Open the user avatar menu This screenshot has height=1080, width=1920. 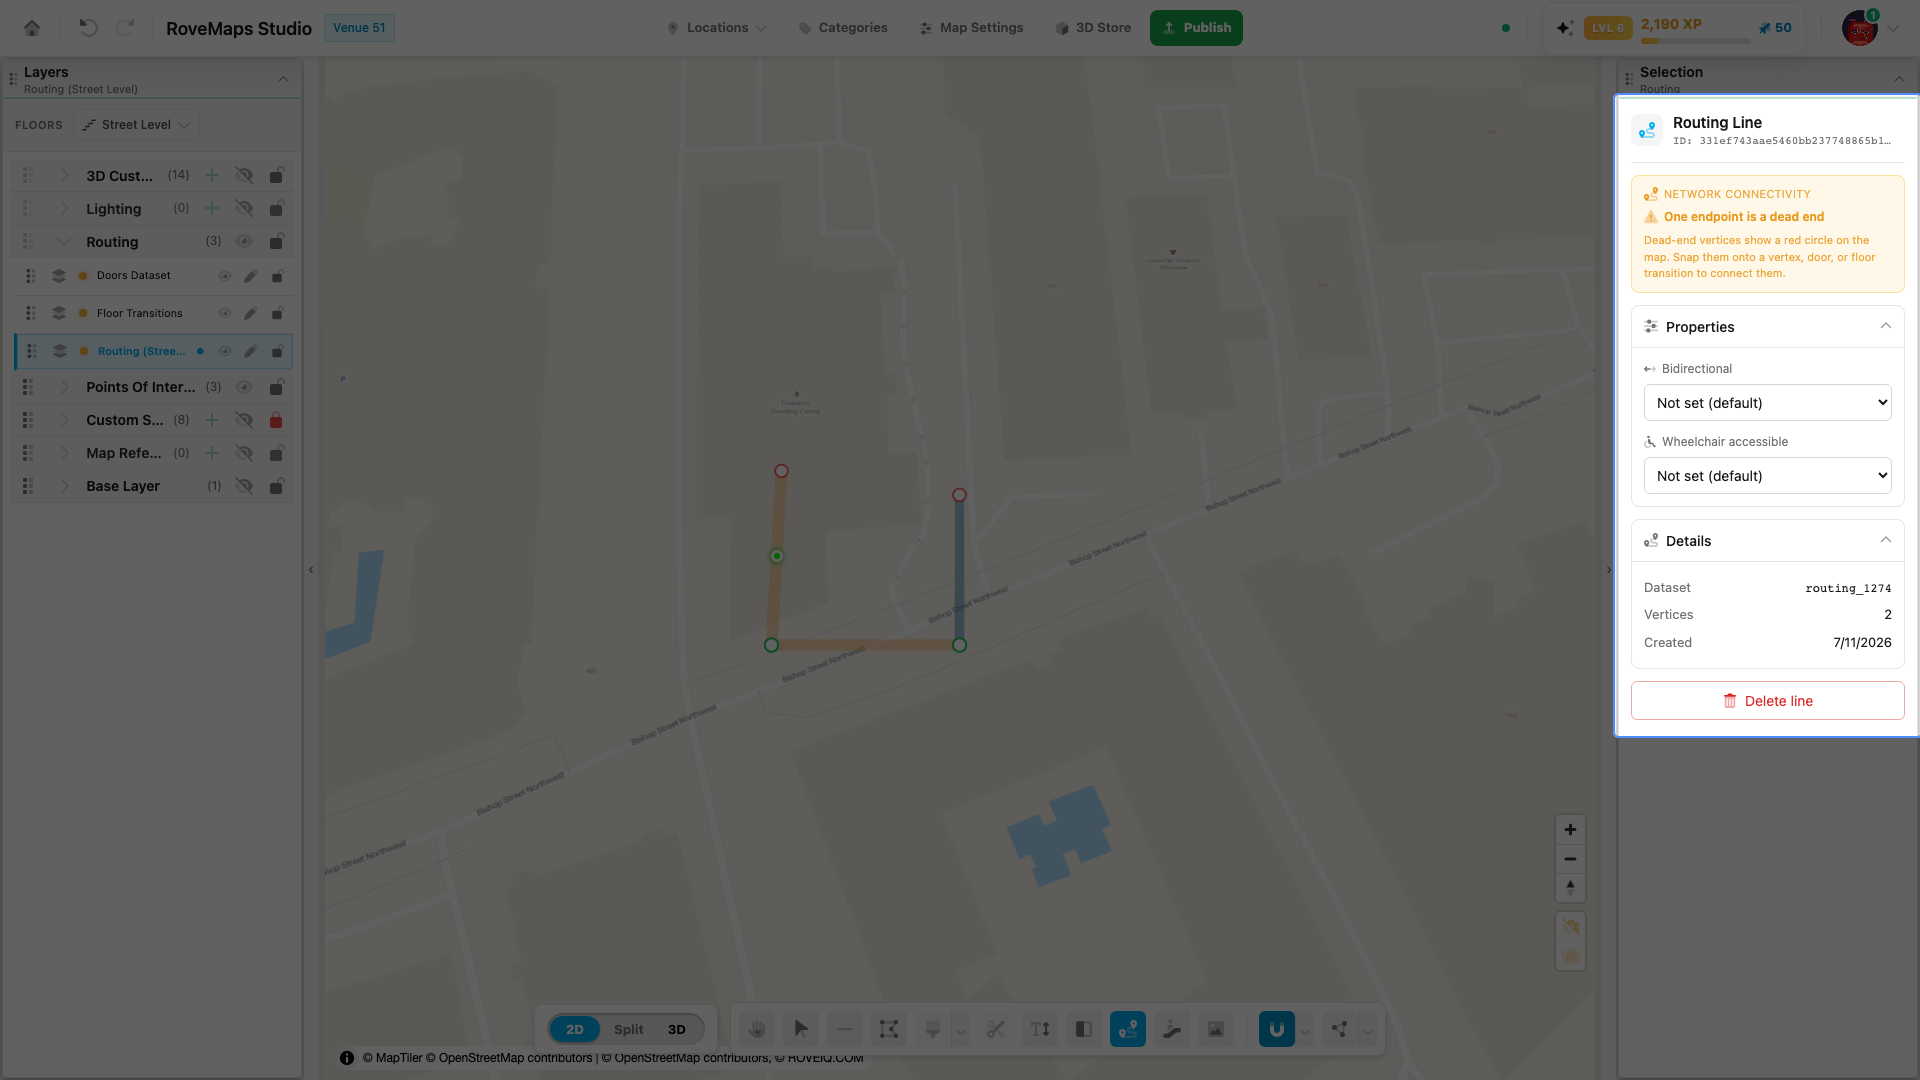click(x=1860, y=28)
